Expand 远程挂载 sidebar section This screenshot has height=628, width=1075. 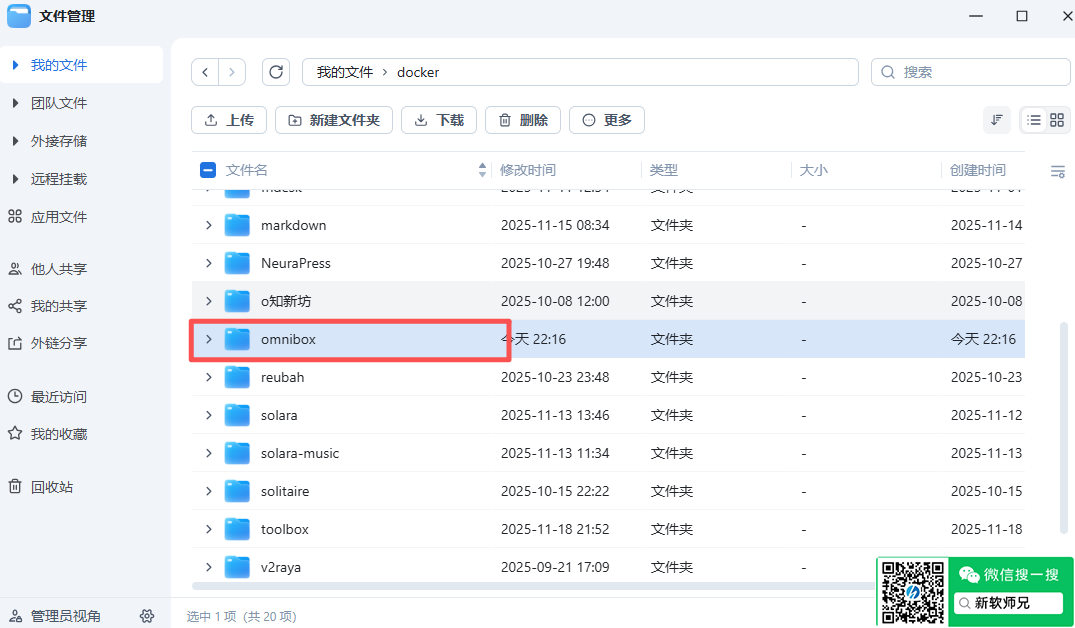click(x=58, y=179)
